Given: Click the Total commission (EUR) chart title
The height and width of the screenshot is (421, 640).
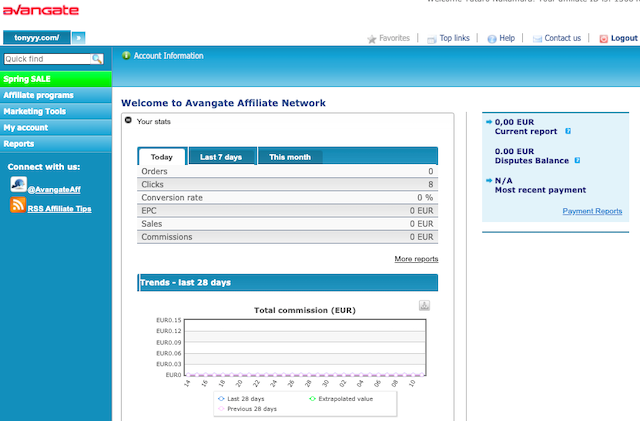Looking at the screenshot, I should (305, 310).
